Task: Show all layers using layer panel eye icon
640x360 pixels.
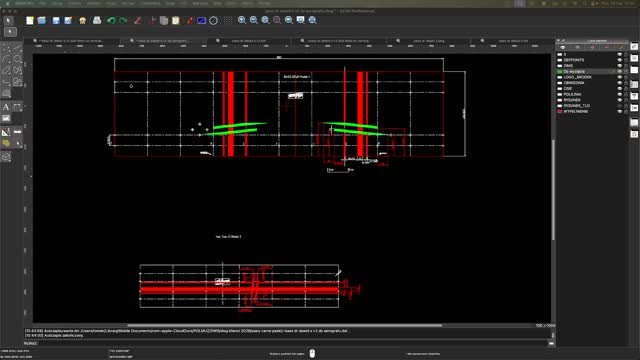Action: 562,47
